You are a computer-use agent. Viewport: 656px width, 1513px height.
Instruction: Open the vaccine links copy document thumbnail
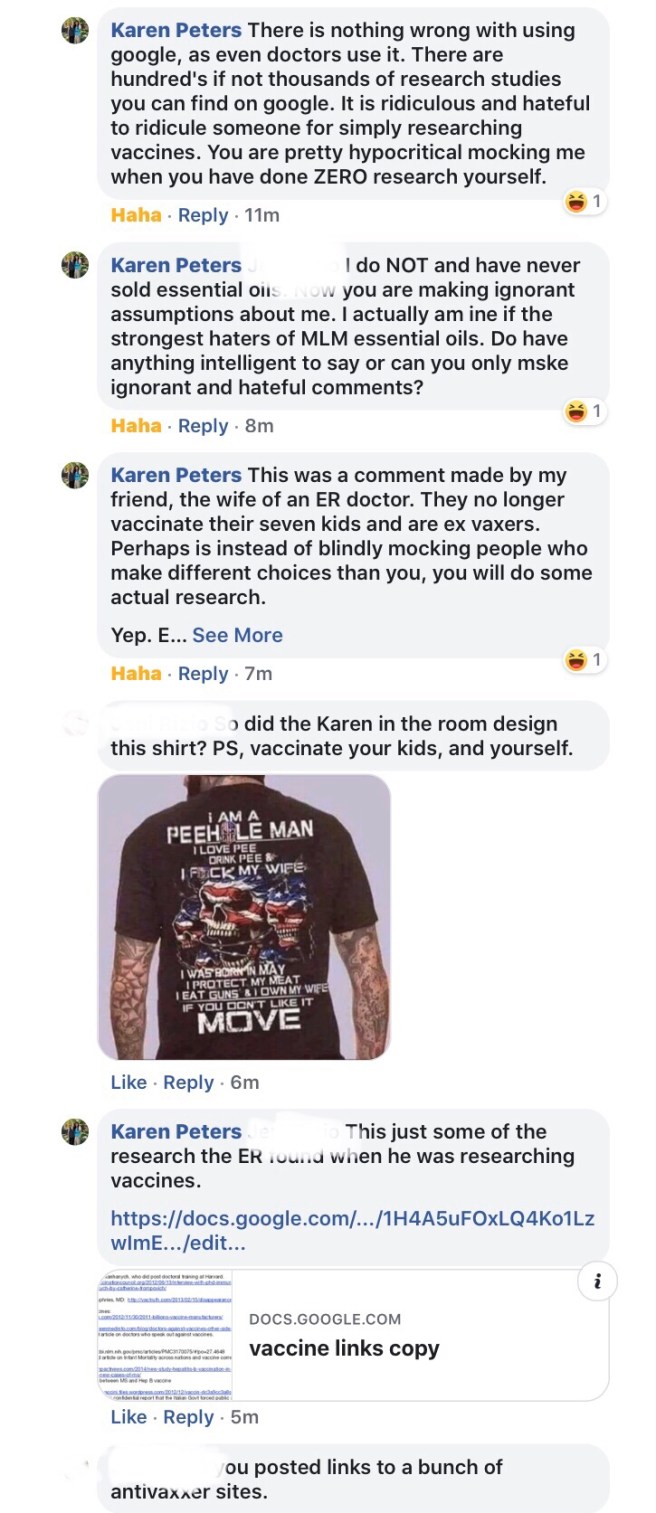(x=165, y=1335)
